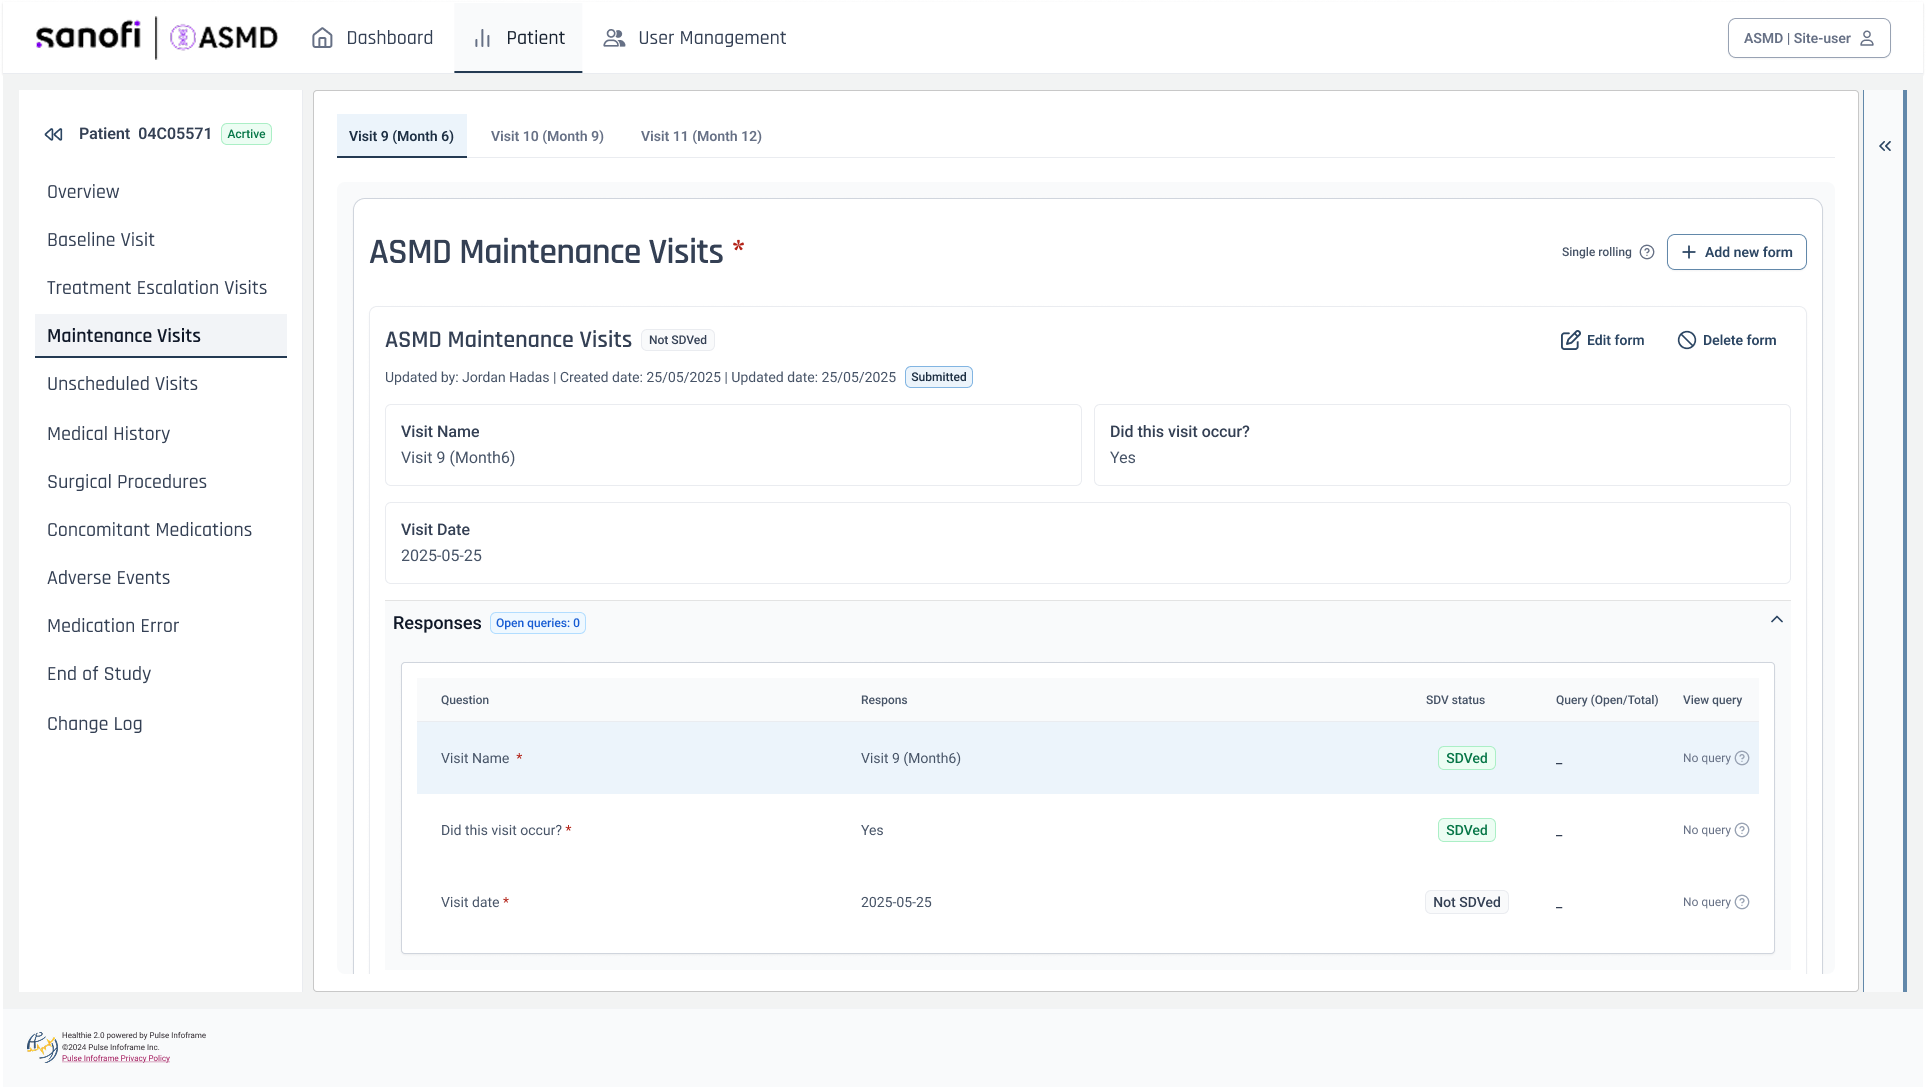This screenshot has width=1926, height=1087.
Task: Click the user profile icon in ASMD Site-user
Action: tap(1867, 38)
